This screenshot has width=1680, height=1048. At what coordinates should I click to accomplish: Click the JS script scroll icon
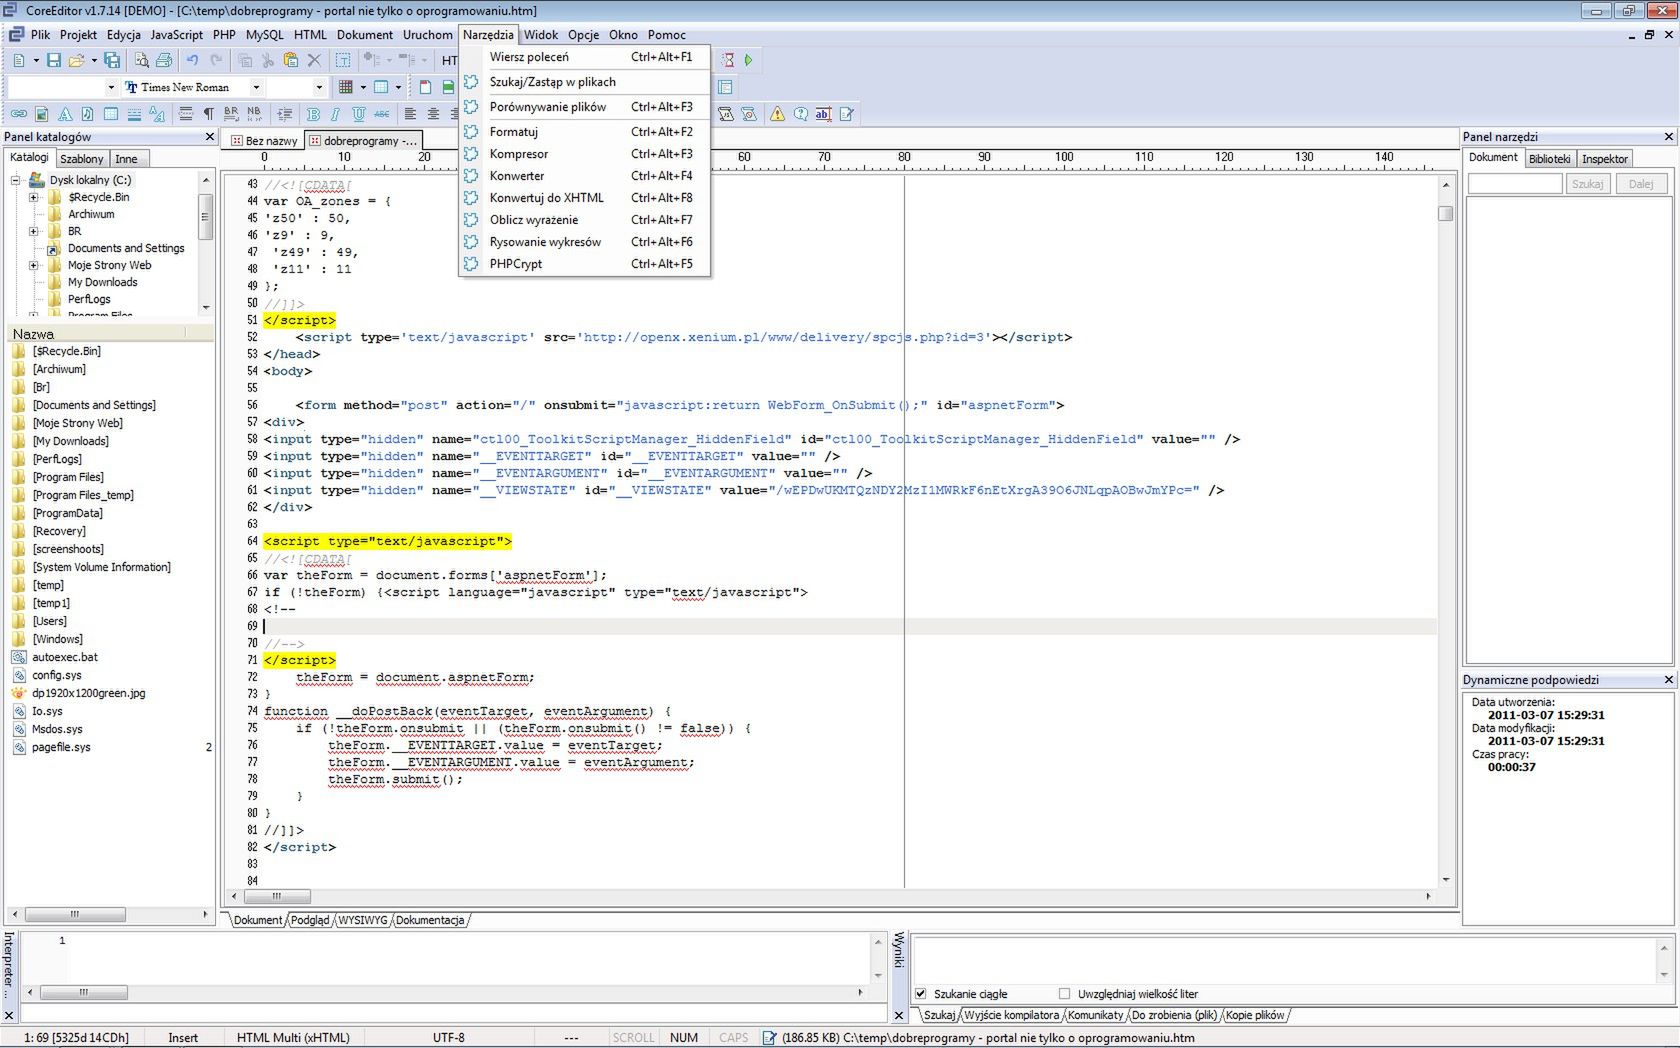[x=726, y=114]
